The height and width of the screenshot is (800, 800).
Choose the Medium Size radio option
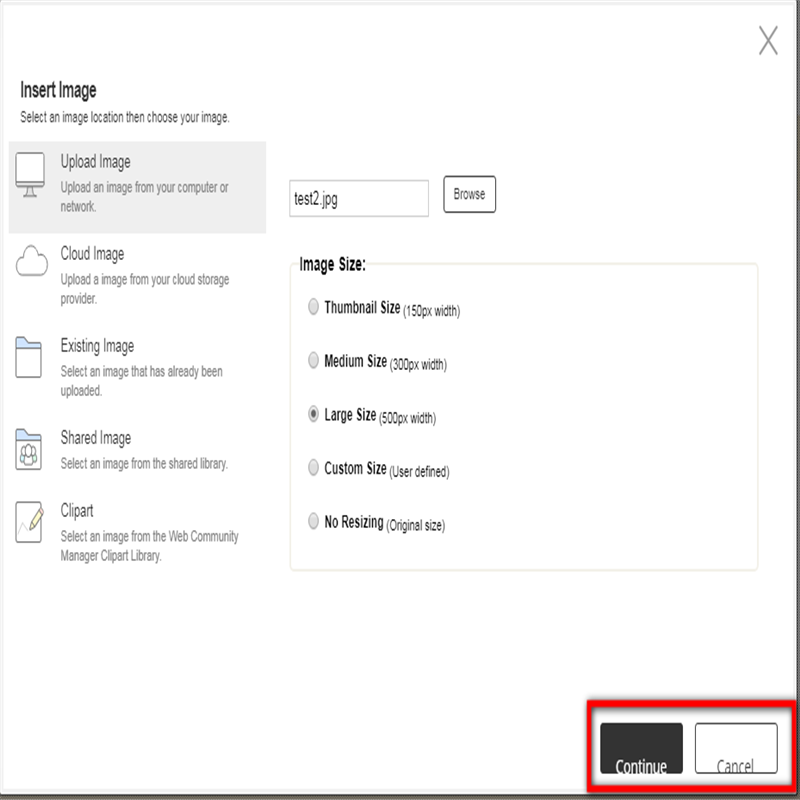tap(314, 361)
